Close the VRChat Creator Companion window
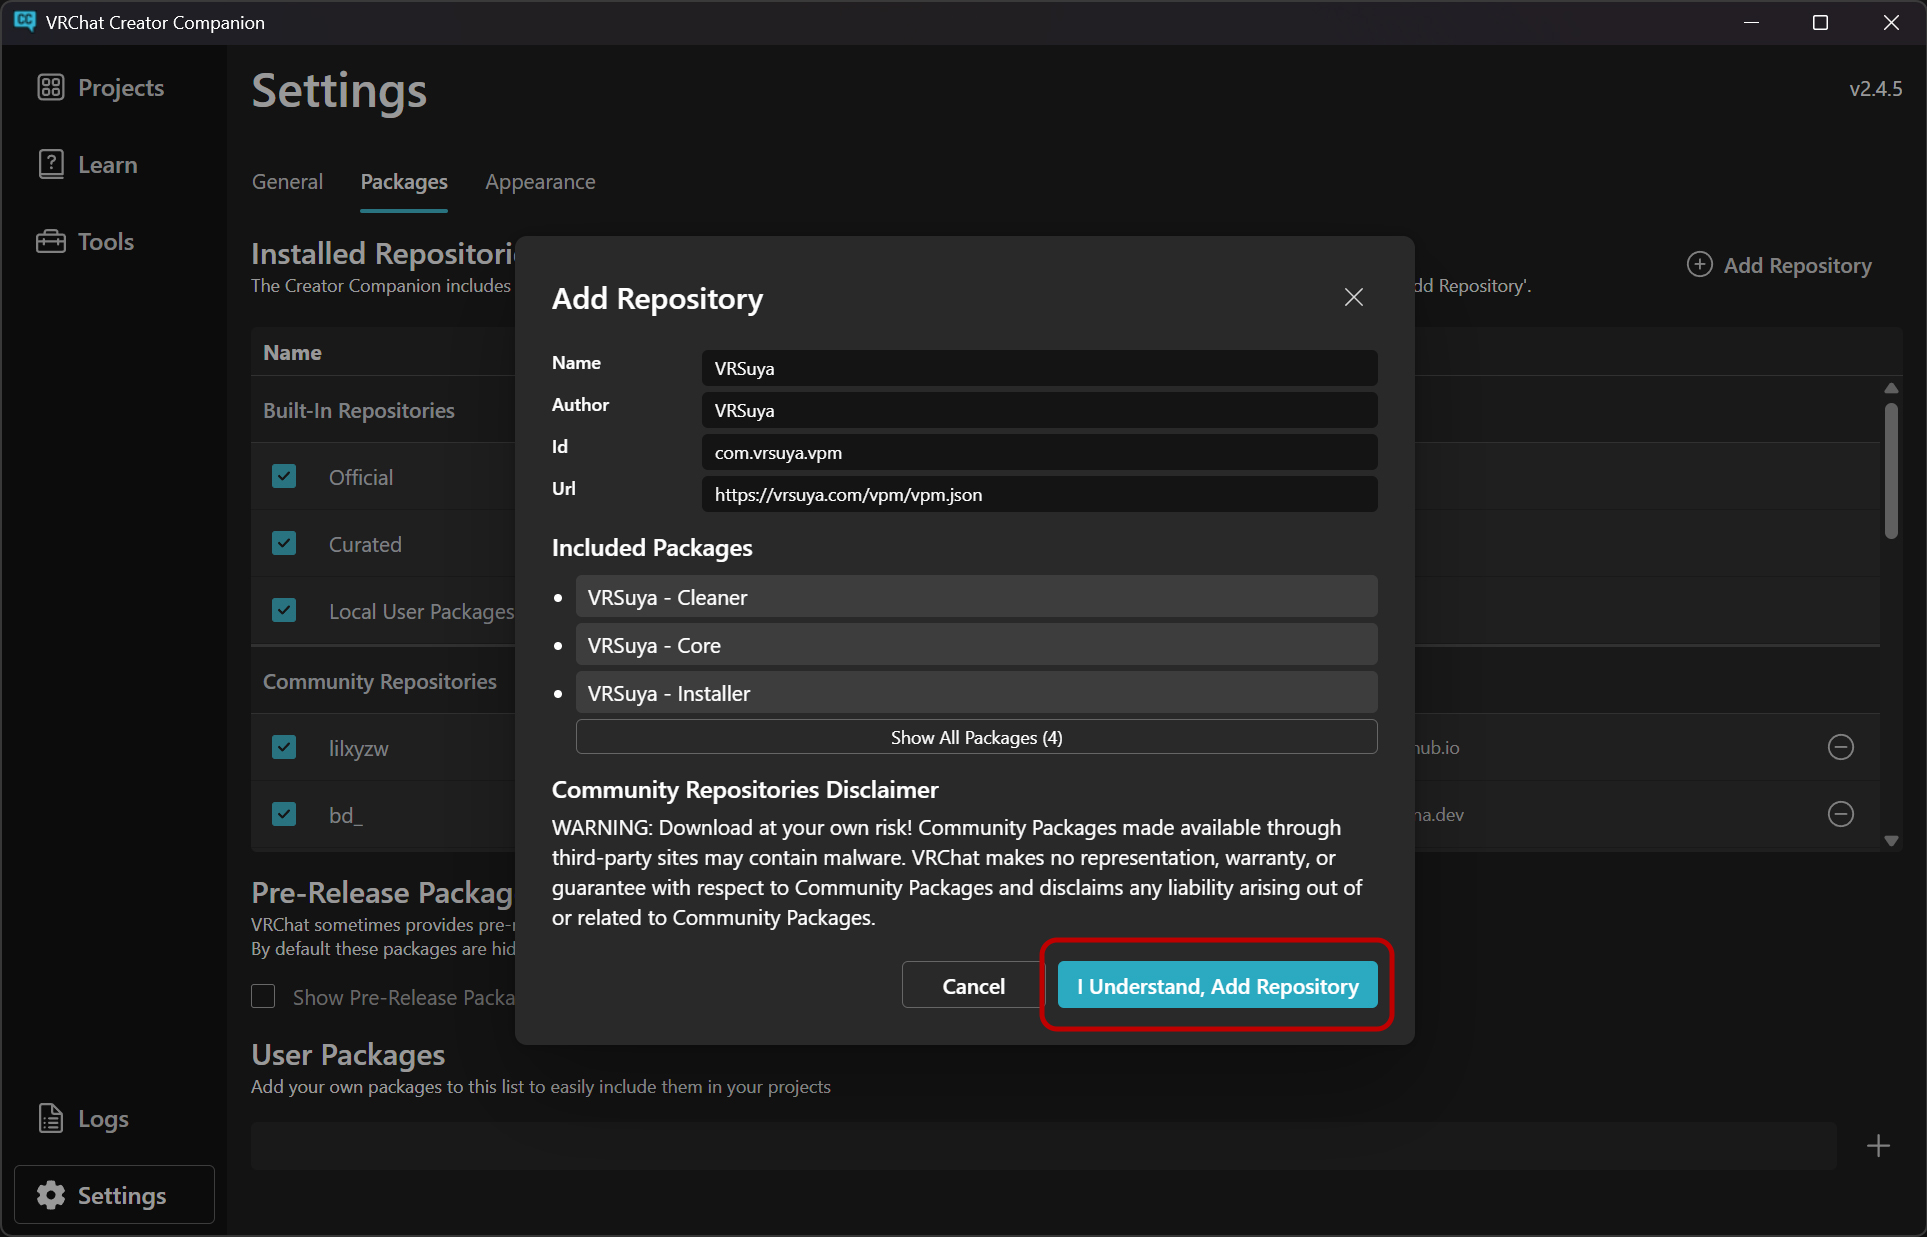Viewport: 1927px width, 1237px height. click(x=1891, y=22)
